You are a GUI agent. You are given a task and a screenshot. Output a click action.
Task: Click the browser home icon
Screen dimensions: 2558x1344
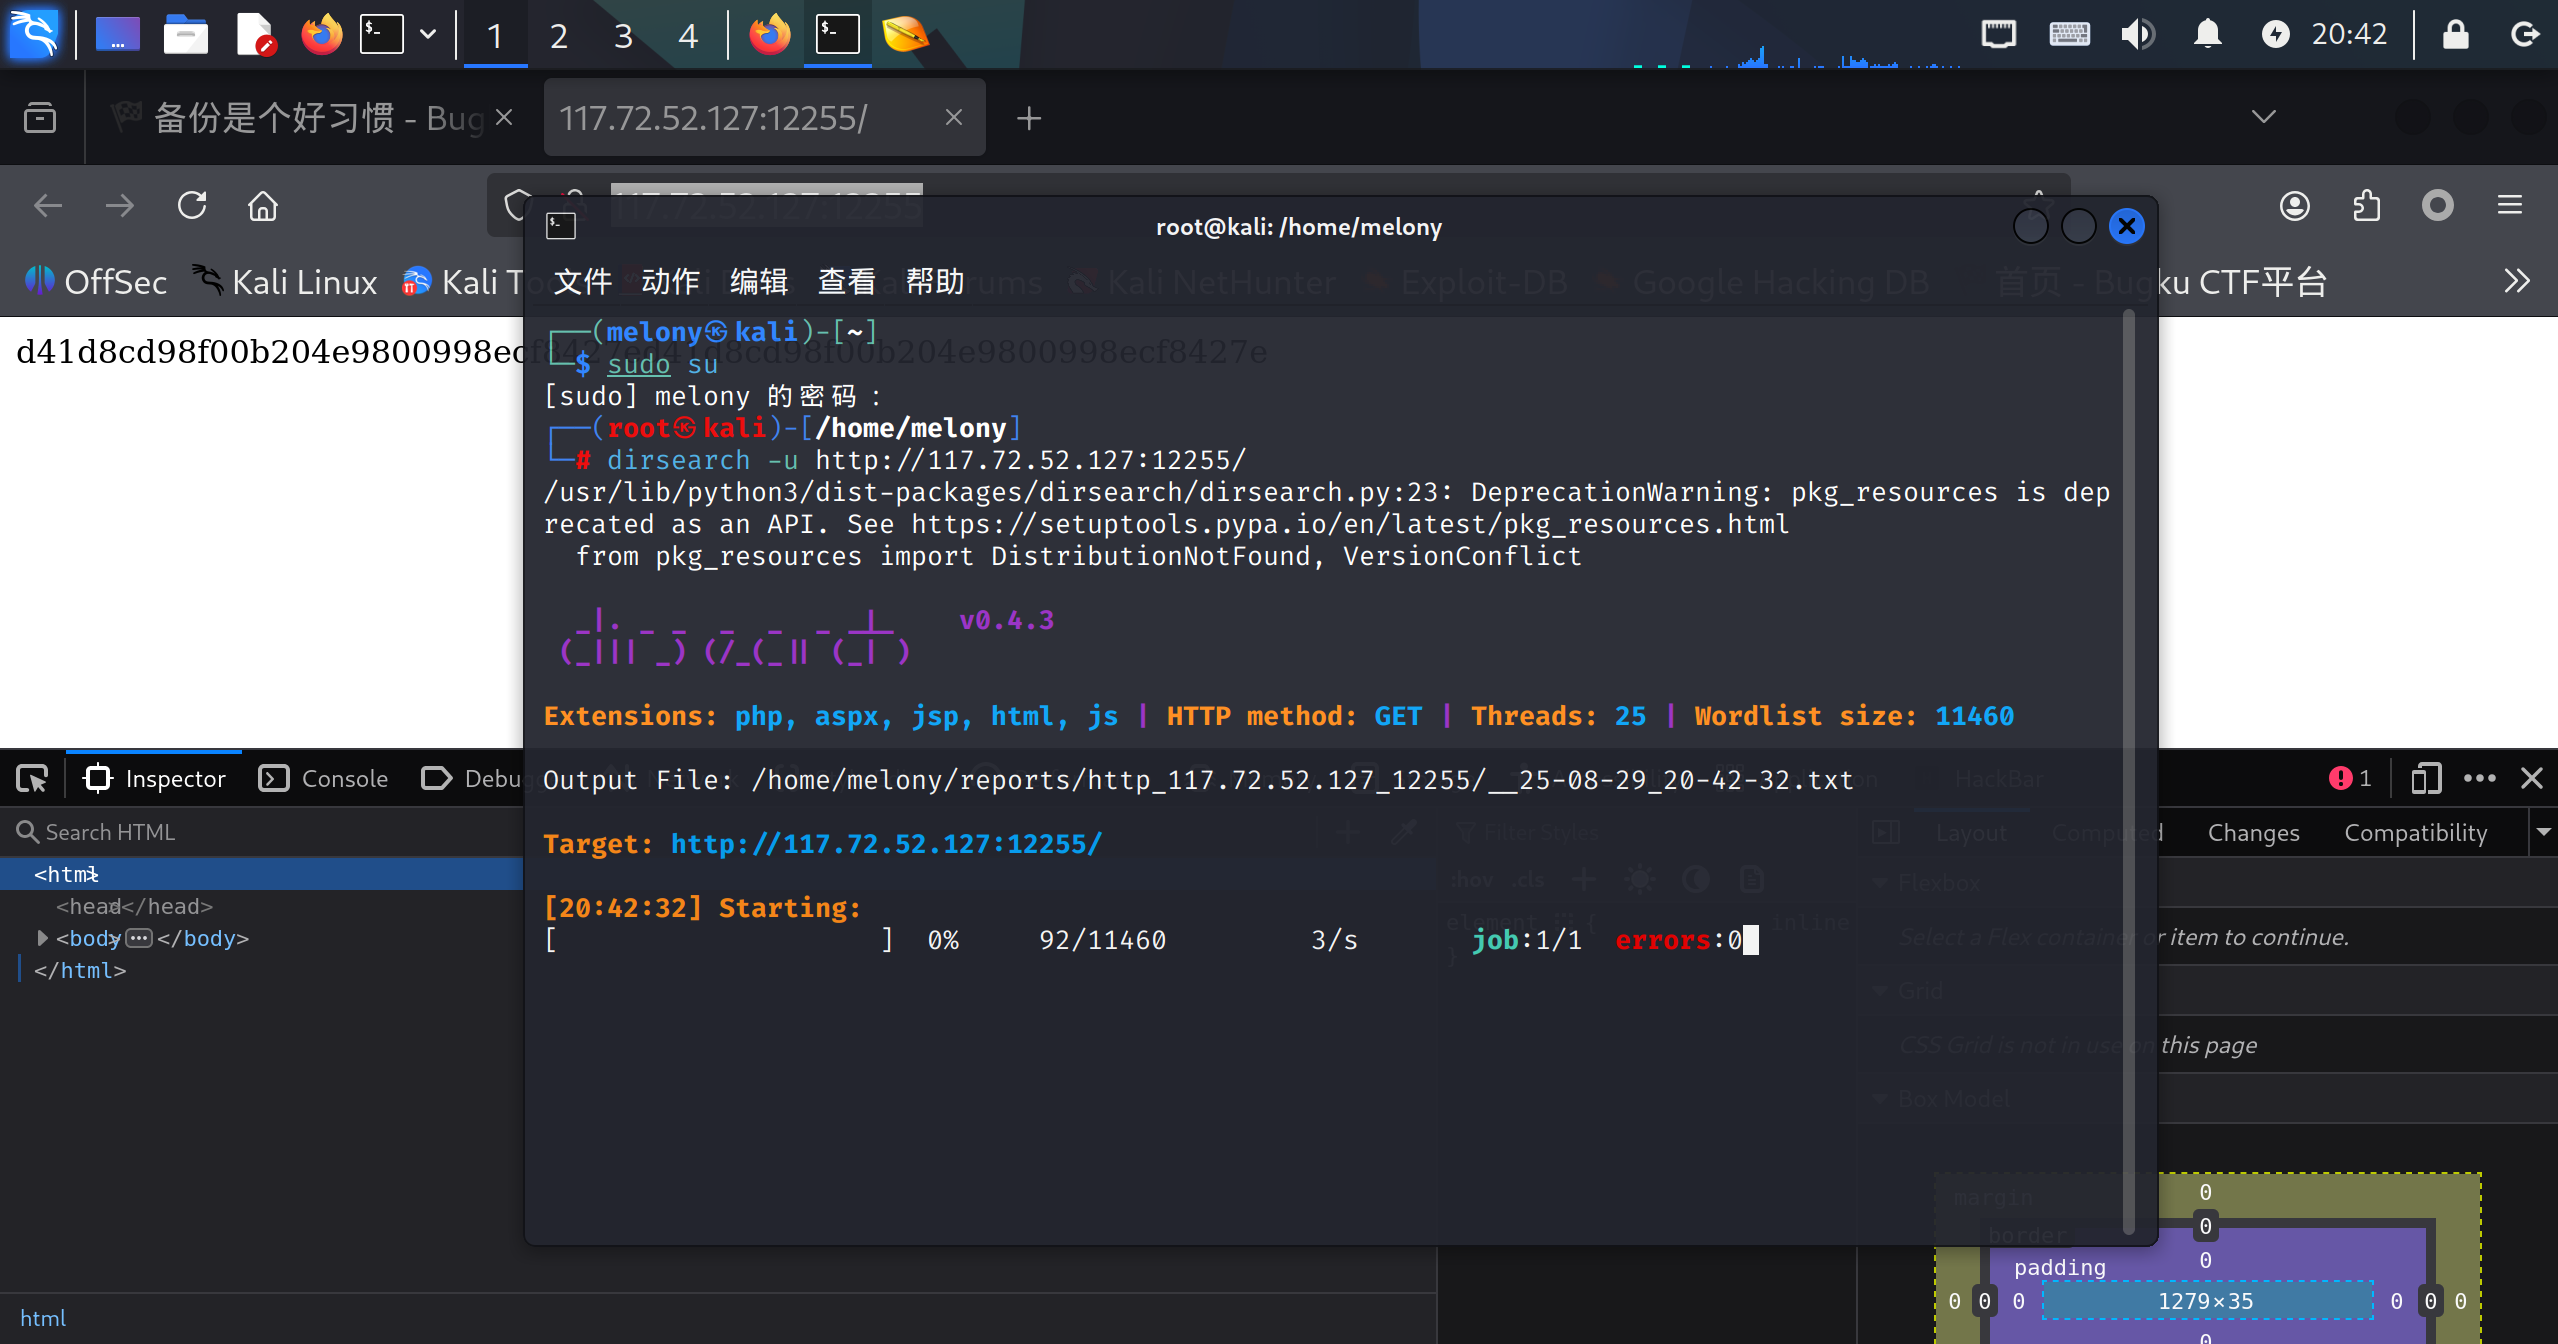point(263,206)
